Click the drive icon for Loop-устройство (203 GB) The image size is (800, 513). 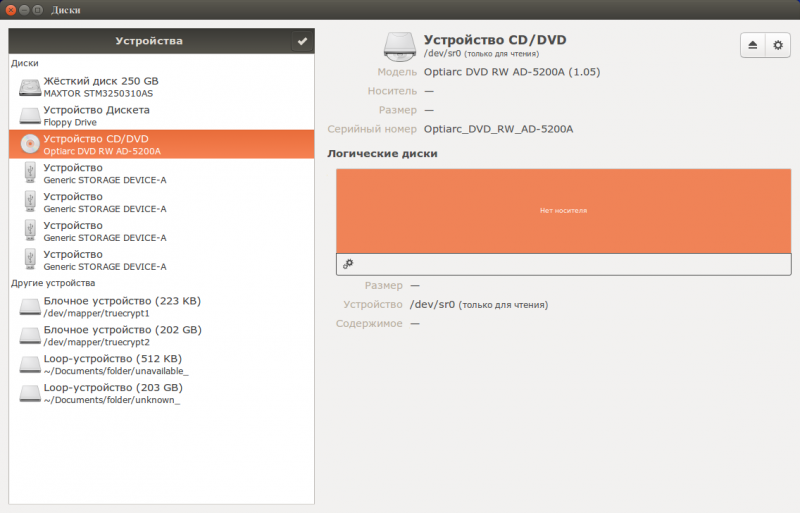coord(30,393)
